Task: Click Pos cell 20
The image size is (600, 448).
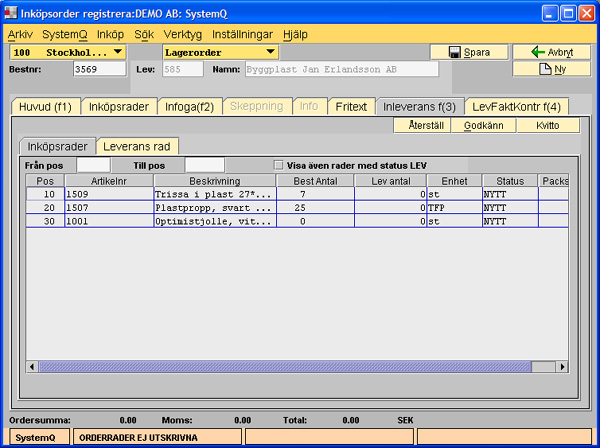Action: tap(46, 208)
